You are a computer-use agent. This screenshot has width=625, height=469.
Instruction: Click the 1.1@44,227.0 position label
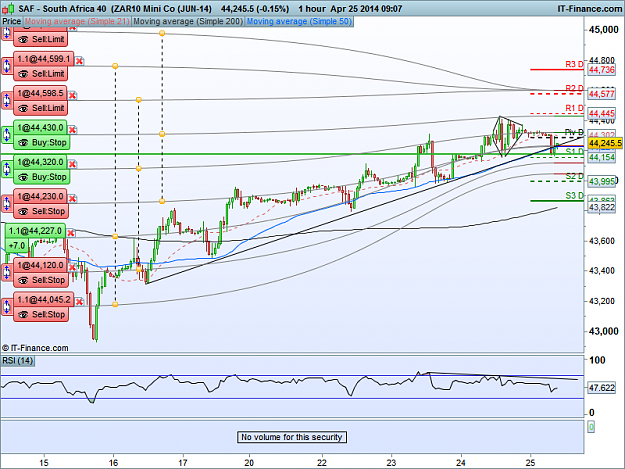pyautogui.click(x=35, y=231)
